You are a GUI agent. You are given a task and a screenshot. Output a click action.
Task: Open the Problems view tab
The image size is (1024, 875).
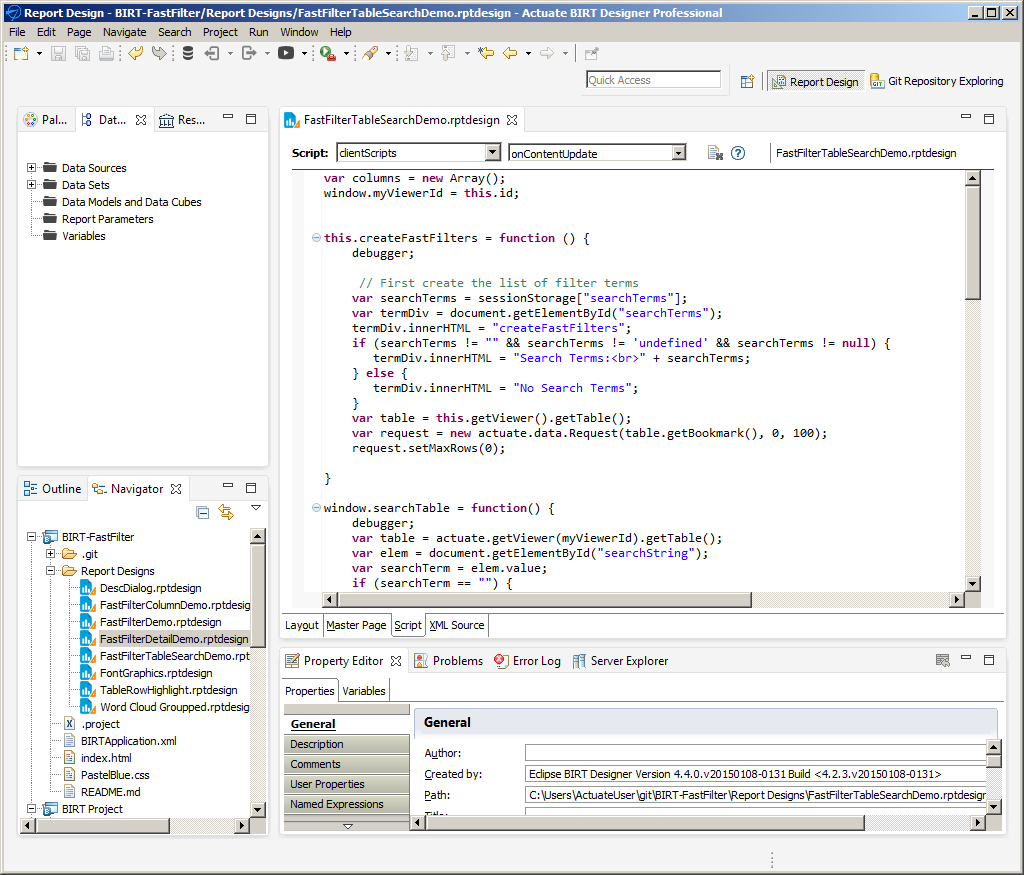[449, 661]
